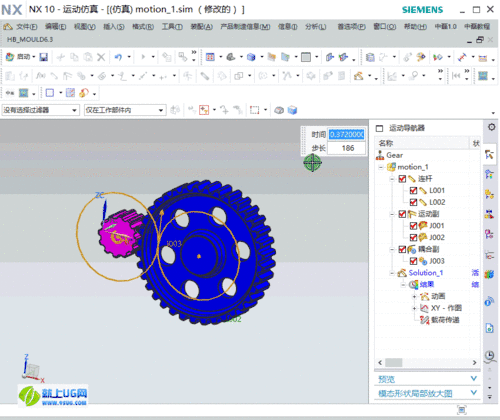
Task: Open the navigator settings gear icon
Action: pyautogui.click(x=491, y=127)
